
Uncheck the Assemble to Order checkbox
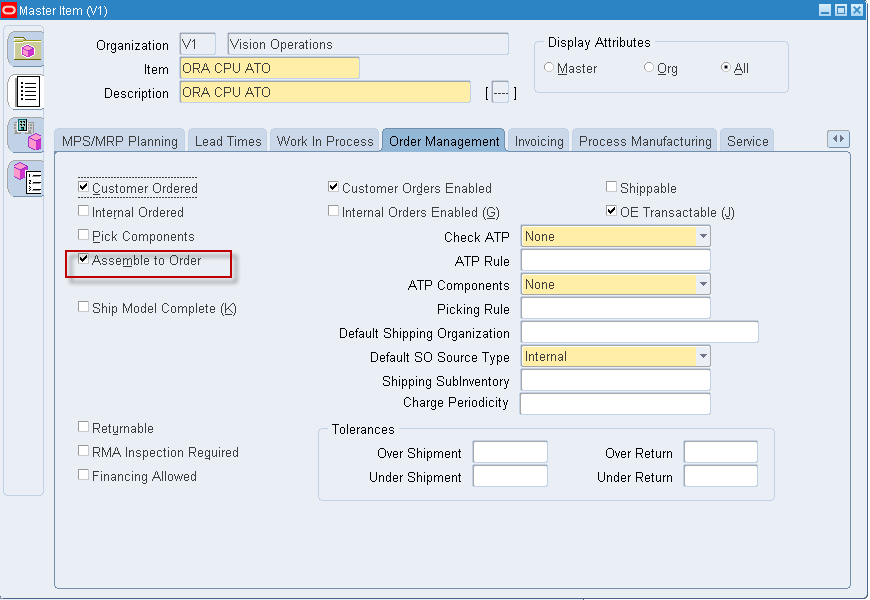[84, 260]
